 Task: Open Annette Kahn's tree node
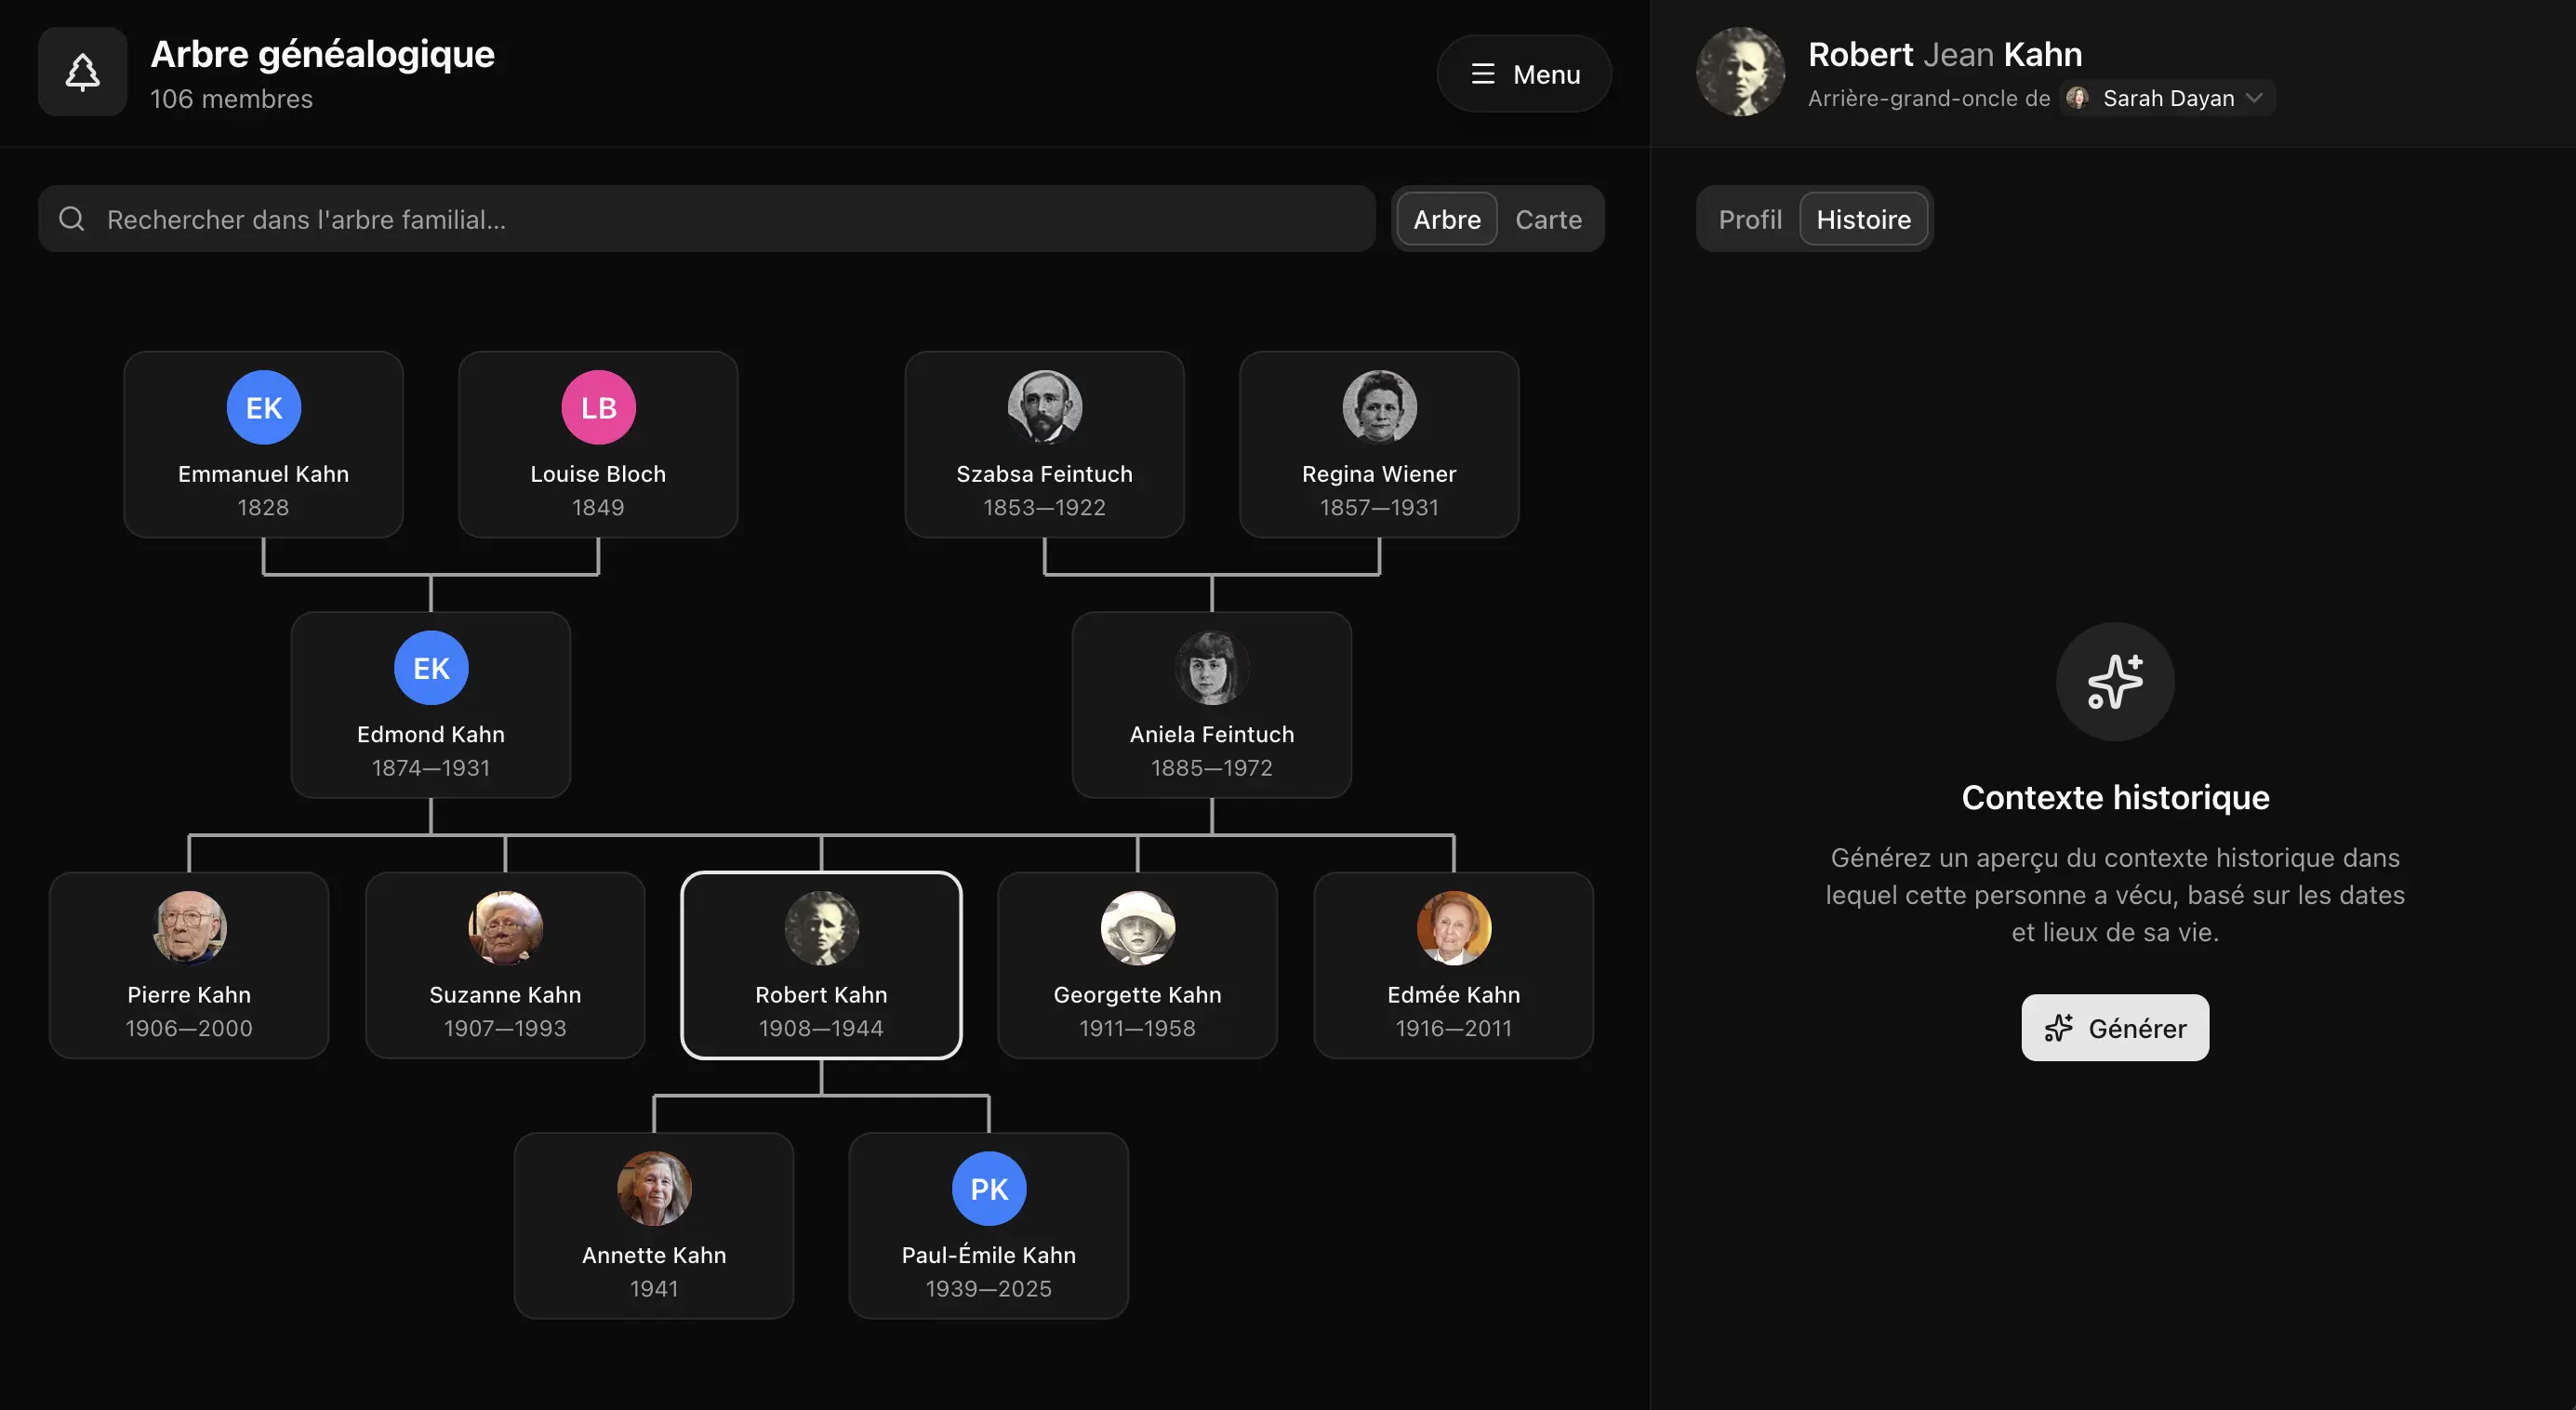coord(654,1225)
